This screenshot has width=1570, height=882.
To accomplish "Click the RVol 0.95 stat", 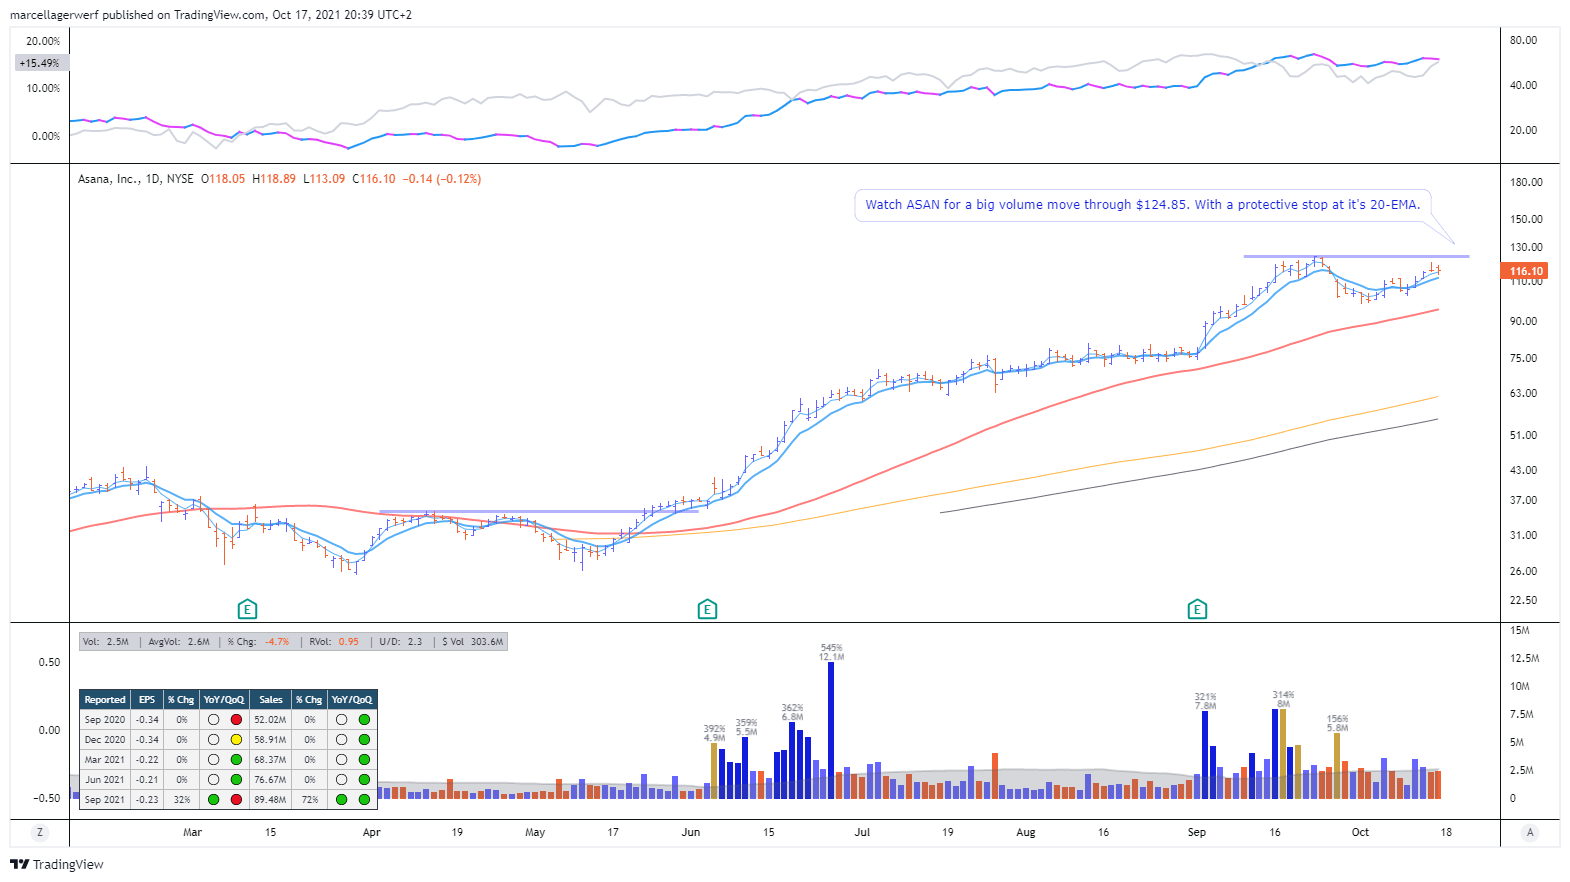I will pyautogui.click(x=334, y=642).
